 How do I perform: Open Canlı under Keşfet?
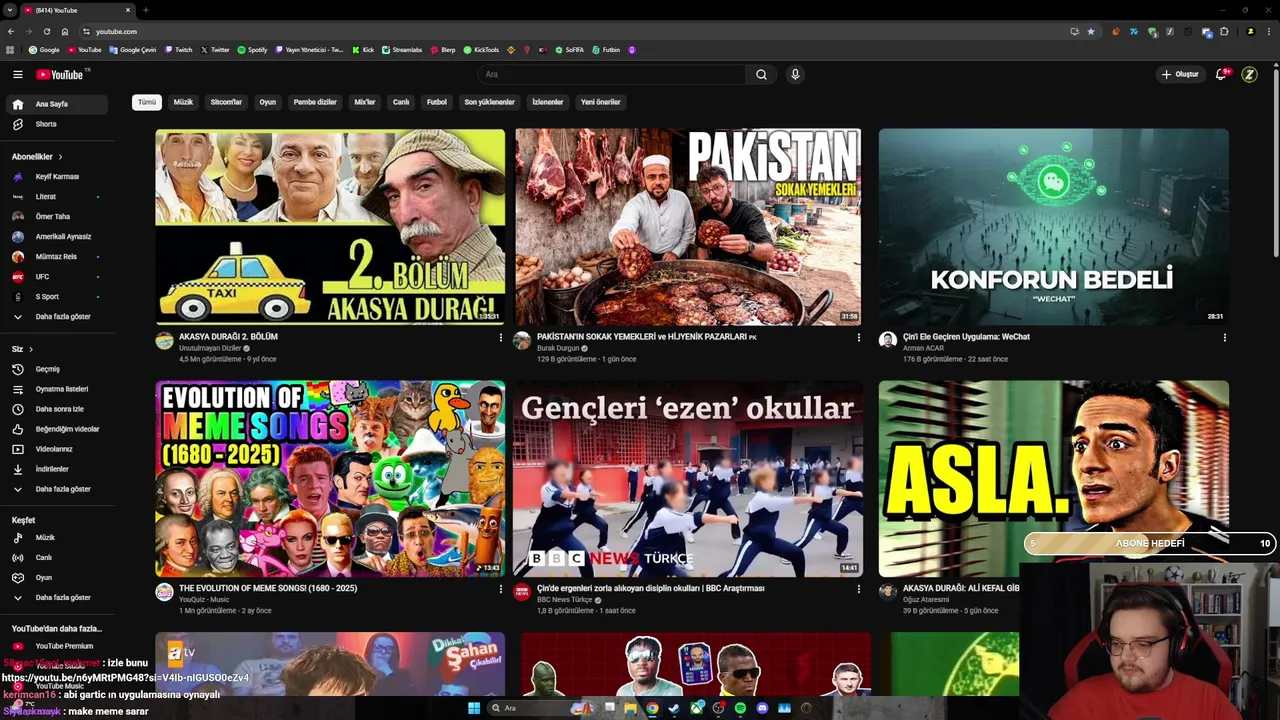[x=57, y=558]
